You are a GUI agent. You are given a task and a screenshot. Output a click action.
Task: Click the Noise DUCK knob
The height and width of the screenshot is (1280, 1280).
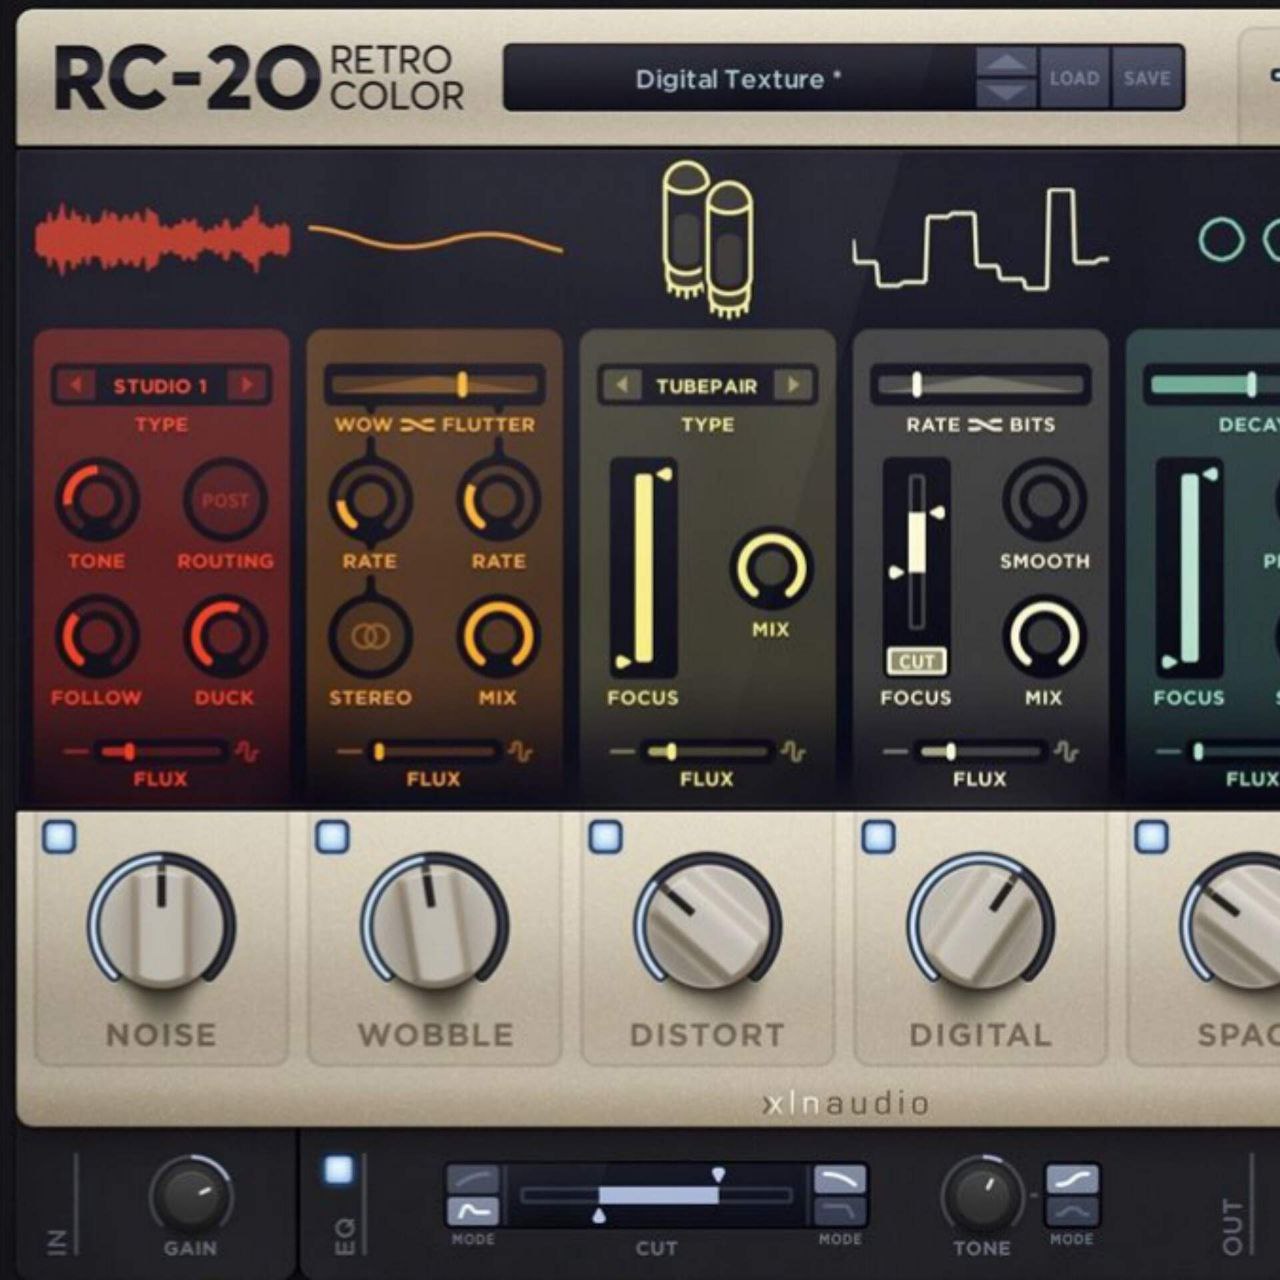225,636
